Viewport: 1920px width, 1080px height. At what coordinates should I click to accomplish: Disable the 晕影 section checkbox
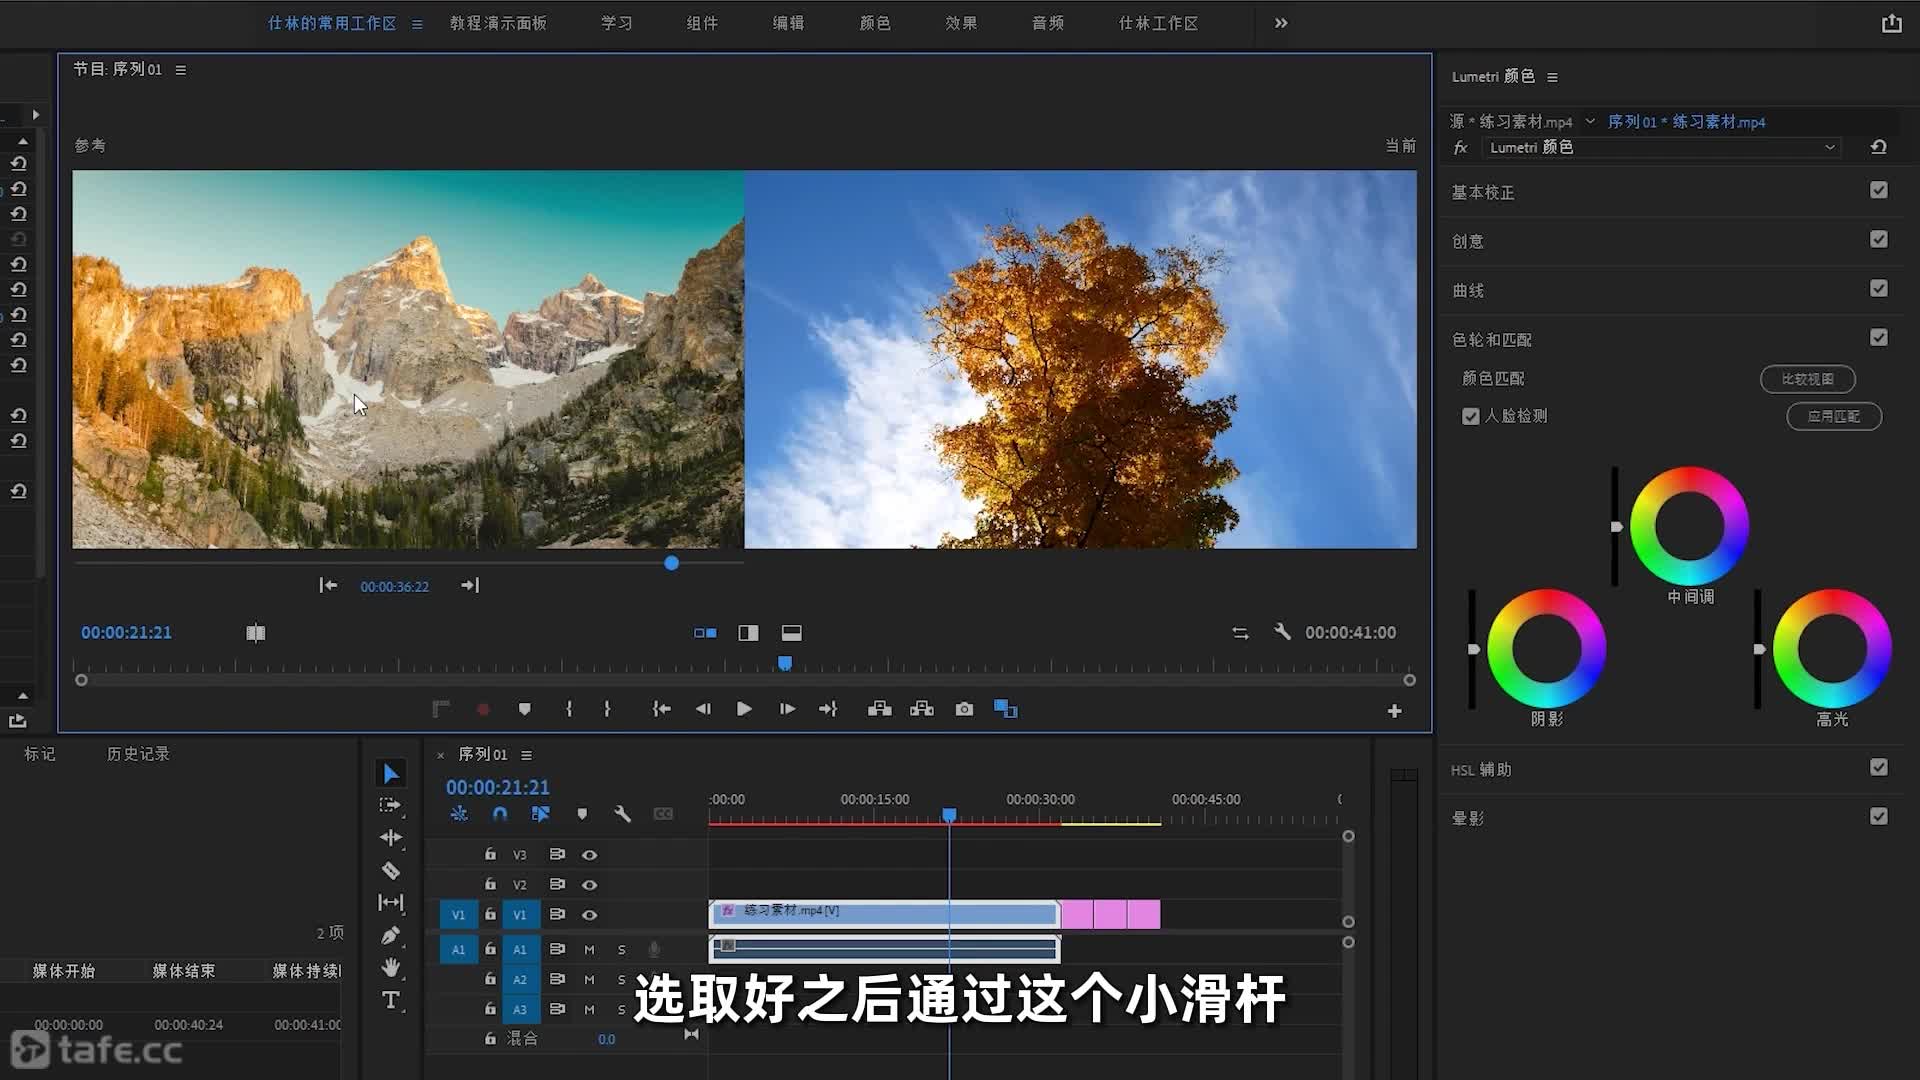tap(1879, 816)
